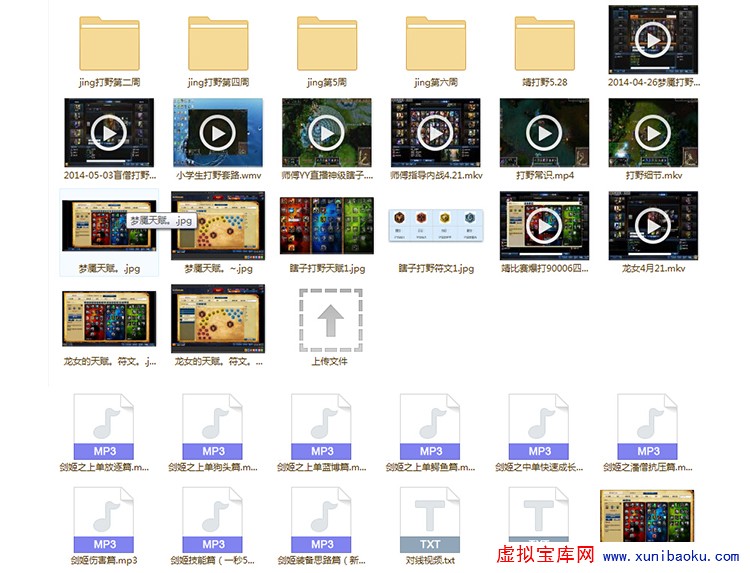Image resolution: width=750 pixels, height=573 pixels.
Task: Select the 剑姬之上单鳄鱼篇 MP3 file
Action: [431, 428]
